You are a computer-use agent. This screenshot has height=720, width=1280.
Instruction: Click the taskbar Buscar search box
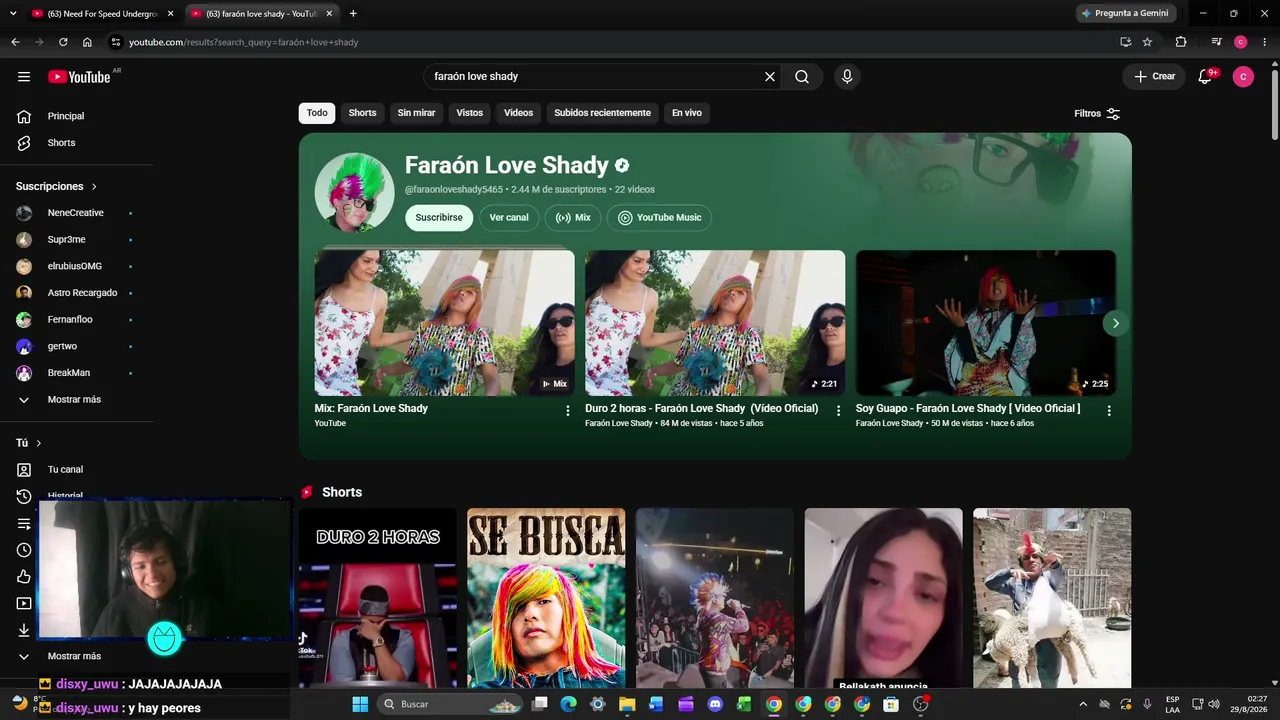point(452,704)
